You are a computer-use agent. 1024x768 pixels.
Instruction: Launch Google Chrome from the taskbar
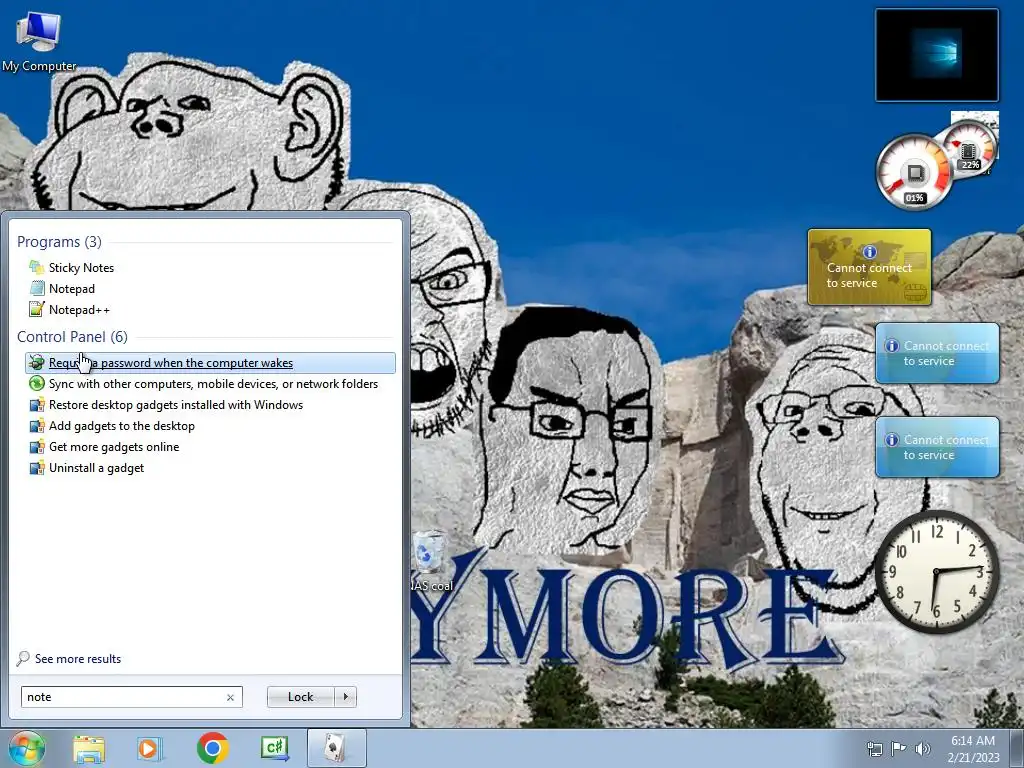pyautogui.click(x=213, y=749)
